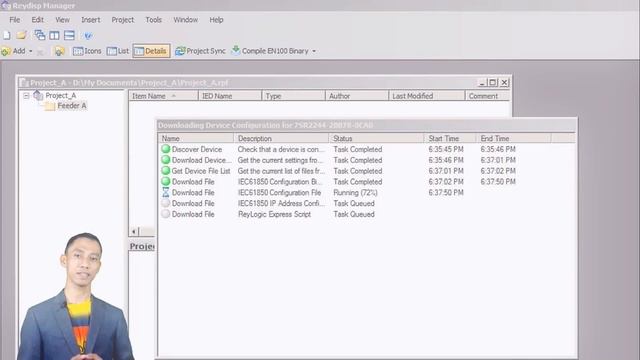Image resolution: width=640 pixels, height=360 pixels.
Task: Click IEC61850 IP Address Confi... description
Action: pyautogui.click(x=281, y=203)
